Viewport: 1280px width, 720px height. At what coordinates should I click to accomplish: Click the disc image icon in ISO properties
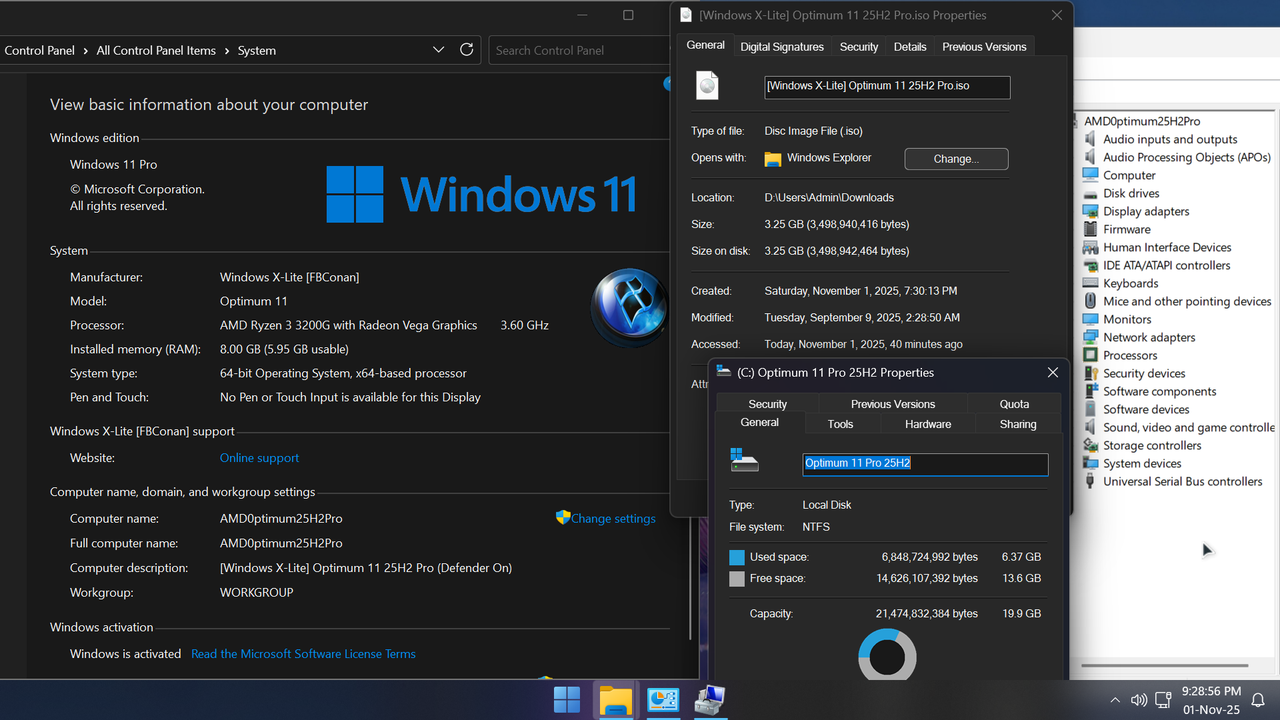(x=707, y=86)
